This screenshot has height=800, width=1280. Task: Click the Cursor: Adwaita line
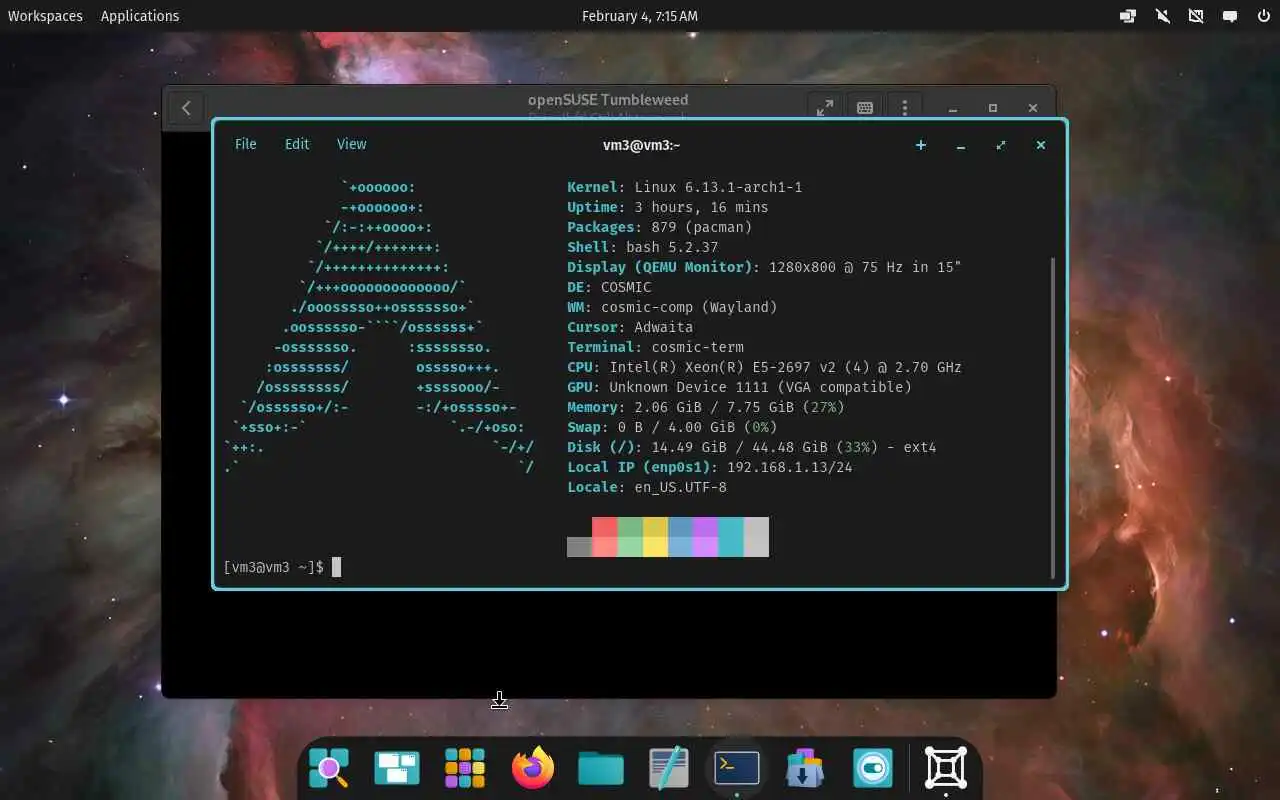630,327
